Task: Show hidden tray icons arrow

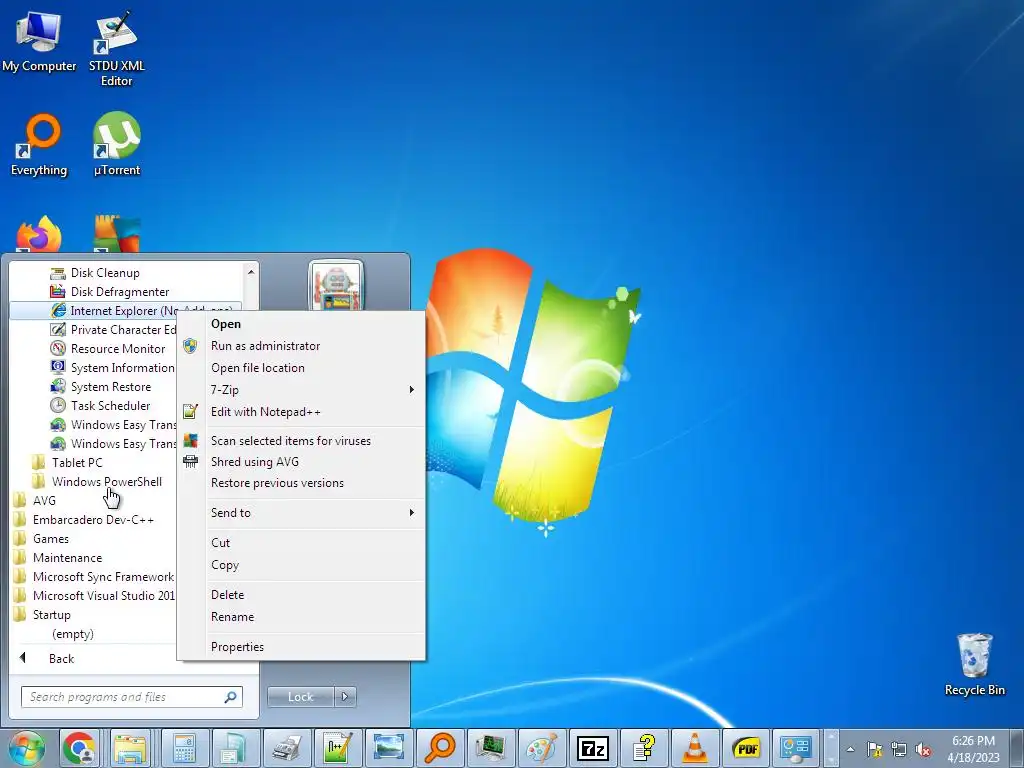Action: click(850, 750)
